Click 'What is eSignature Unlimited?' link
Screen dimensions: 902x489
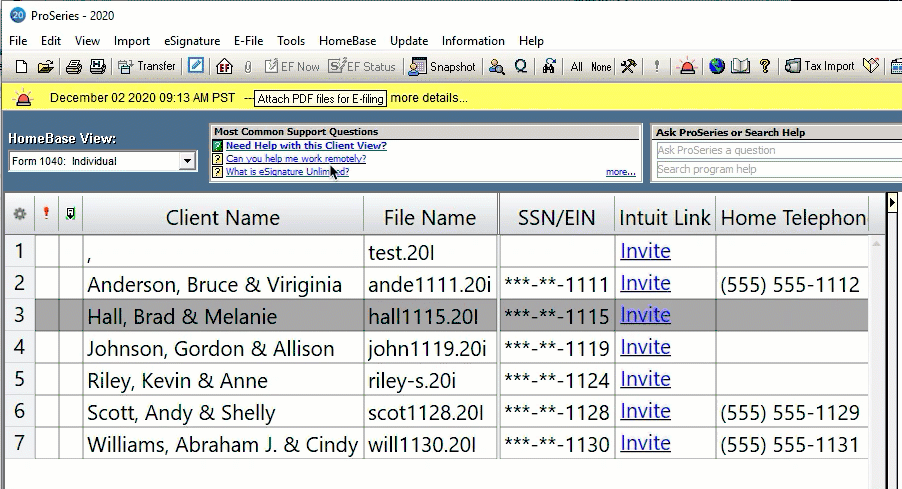[x=287, y=171]
